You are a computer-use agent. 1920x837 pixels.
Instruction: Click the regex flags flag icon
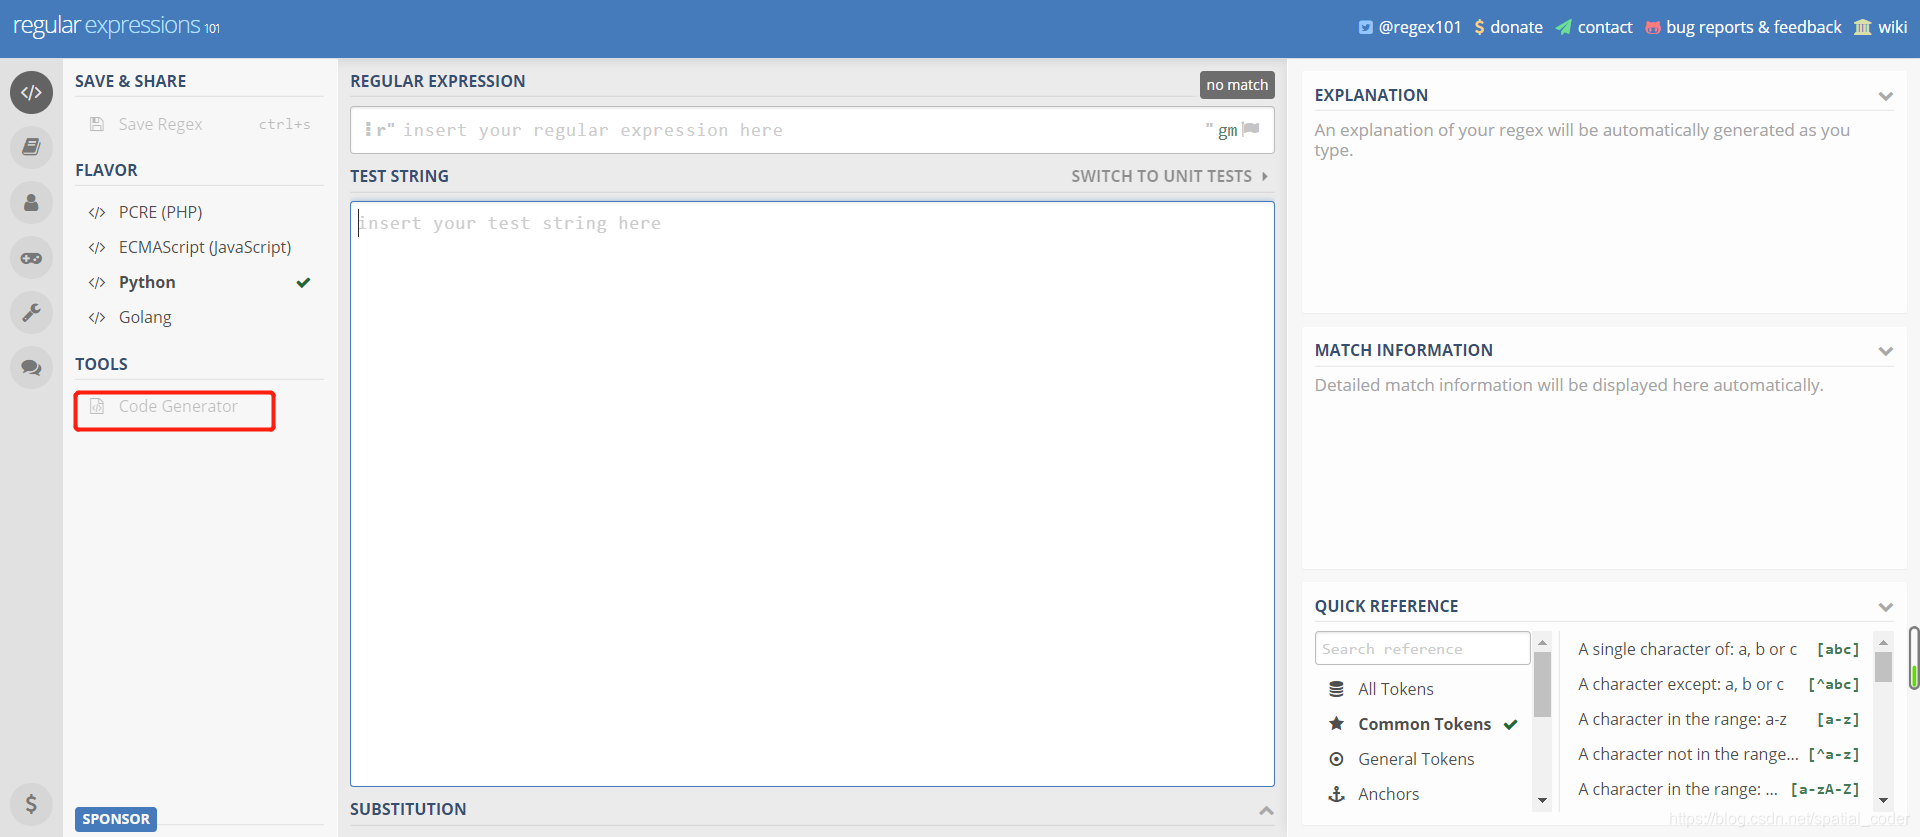tap(1250, 129)
